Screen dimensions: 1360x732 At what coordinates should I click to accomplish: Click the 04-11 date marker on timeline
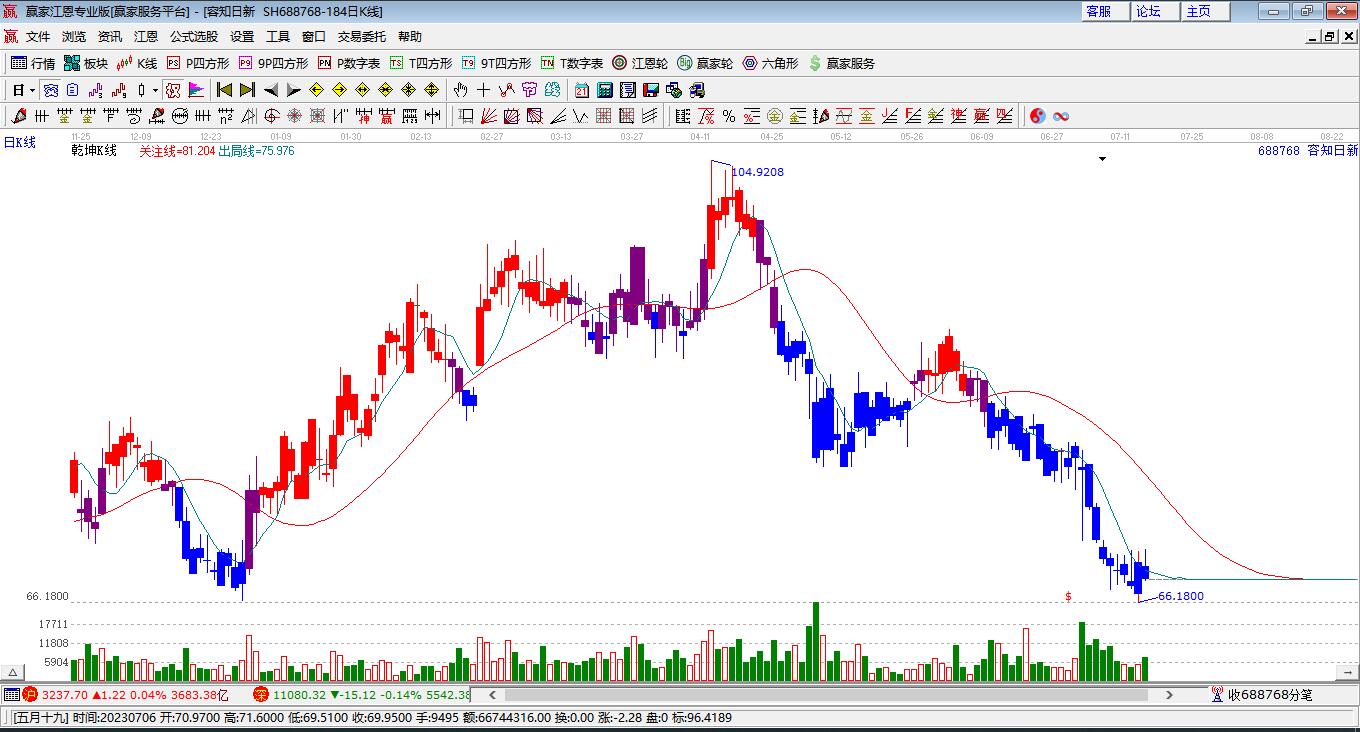[x=700, y=136]
